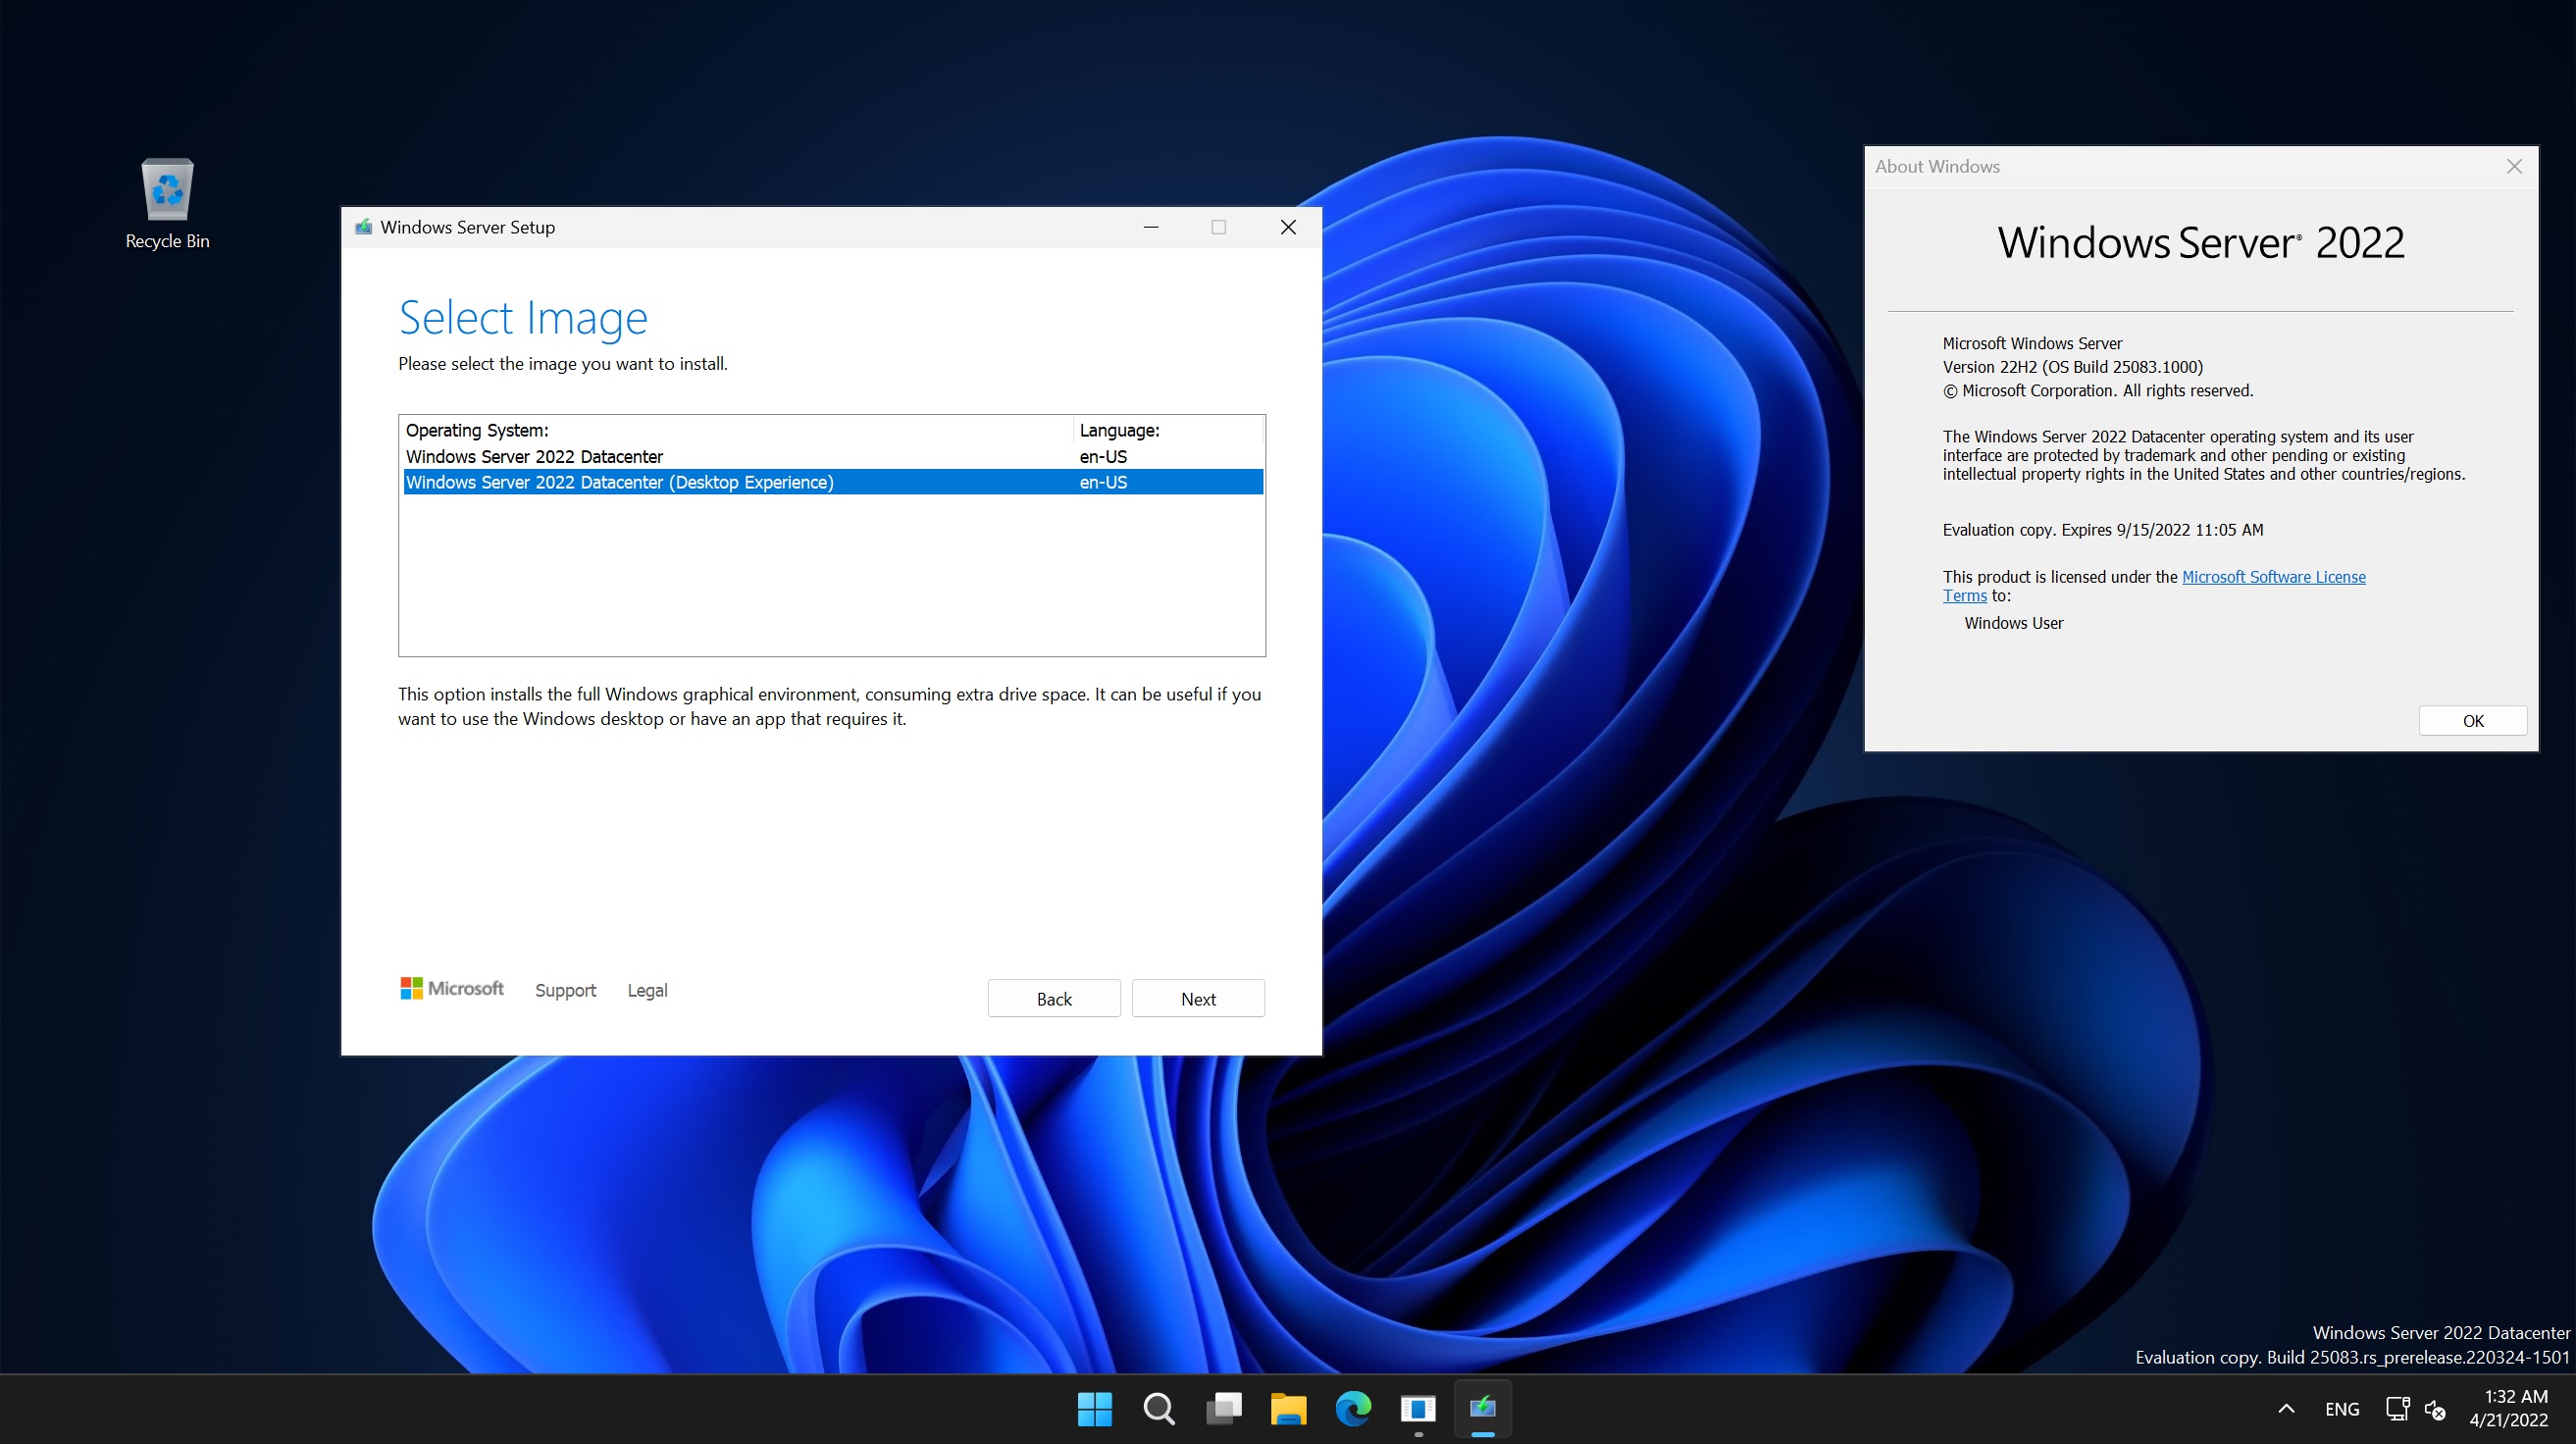Open the network icon in the system tray

pos(2397,1409)
